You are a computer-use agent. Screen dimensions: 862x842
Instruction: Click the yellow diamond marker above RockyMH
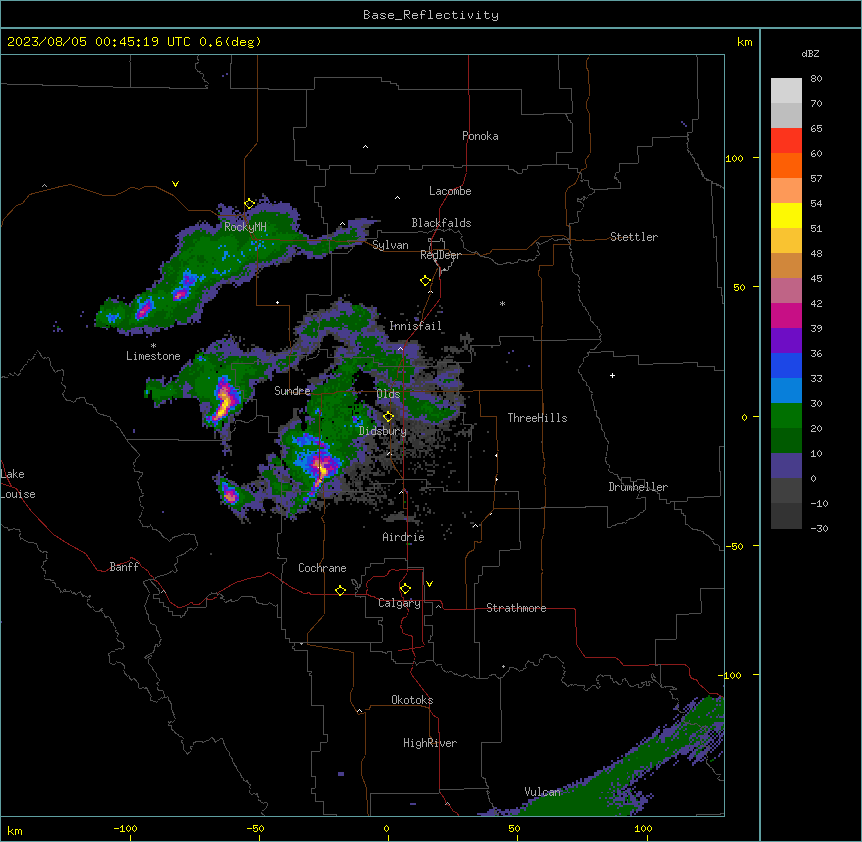250,204
